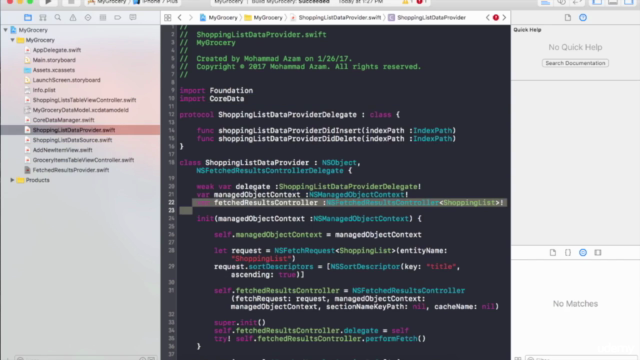This screenshot has height=360, width=640.
Task: Open the Report navigator
Action: coord(133,18)
